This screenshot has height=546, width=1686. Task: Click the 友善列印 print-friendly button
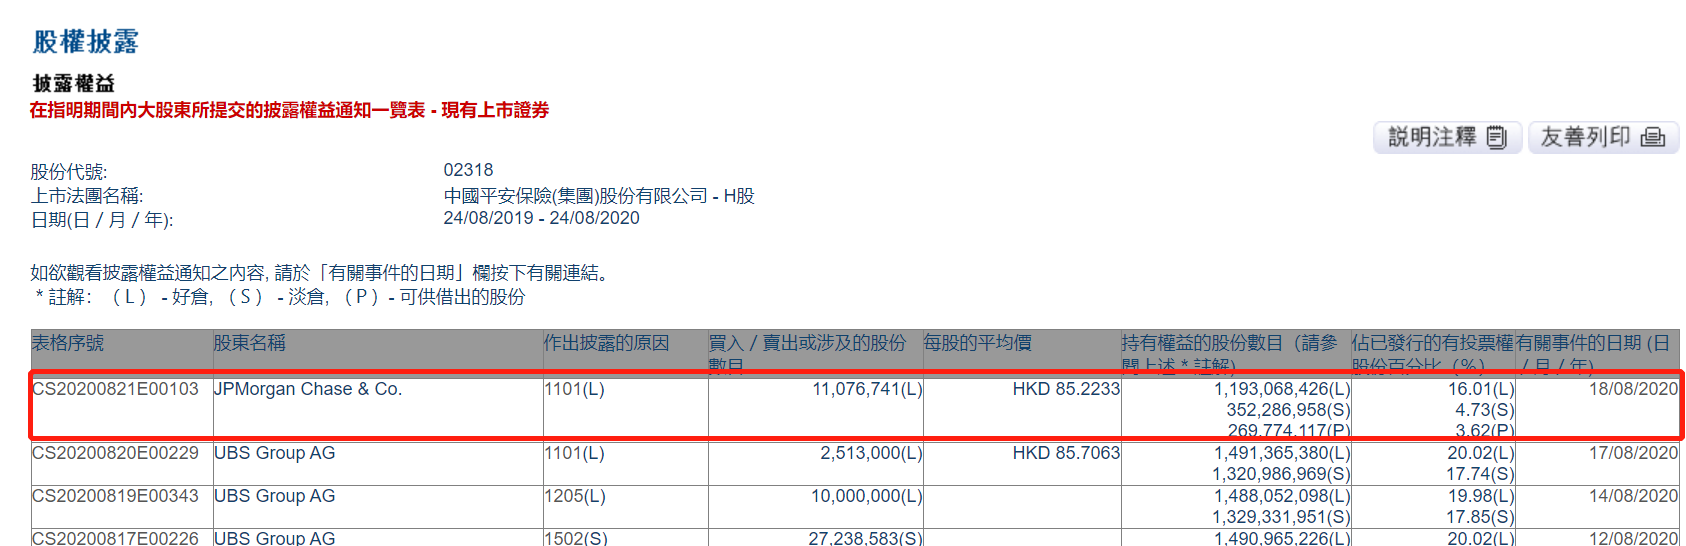pyautogui.click(x=1603, y=137)
